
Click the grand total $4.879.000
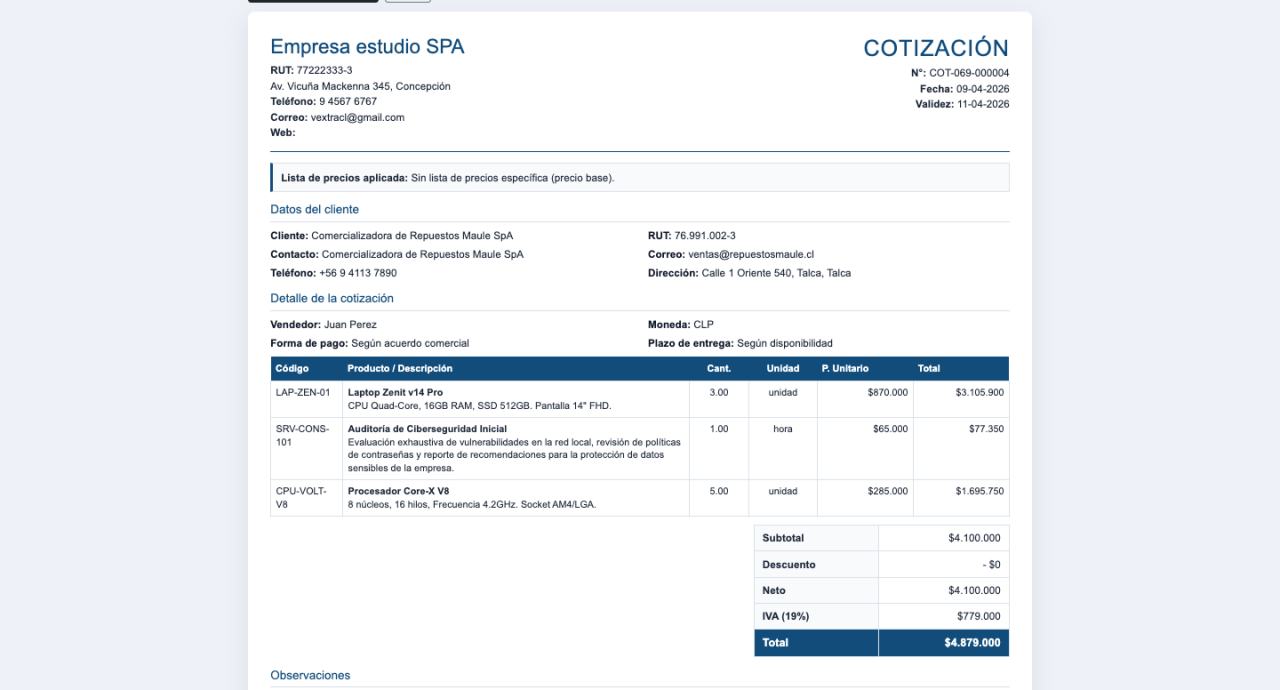(972, 643)
